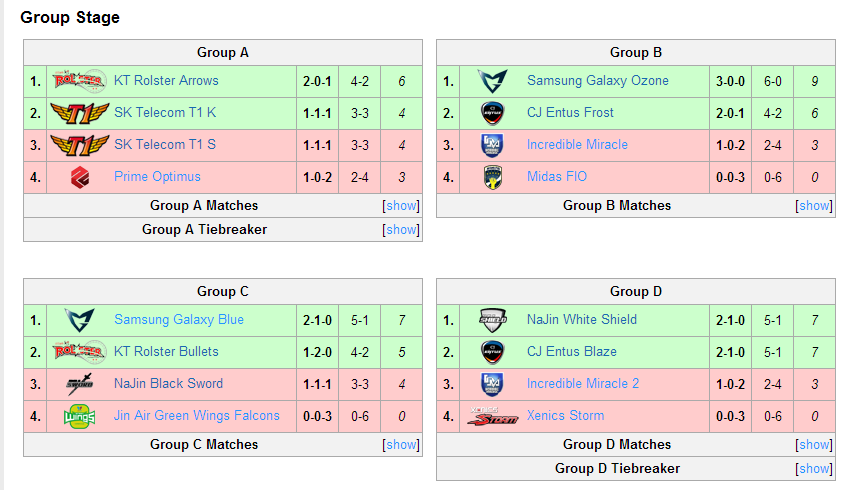Expand the Group A Tiebreaker section

401,229
